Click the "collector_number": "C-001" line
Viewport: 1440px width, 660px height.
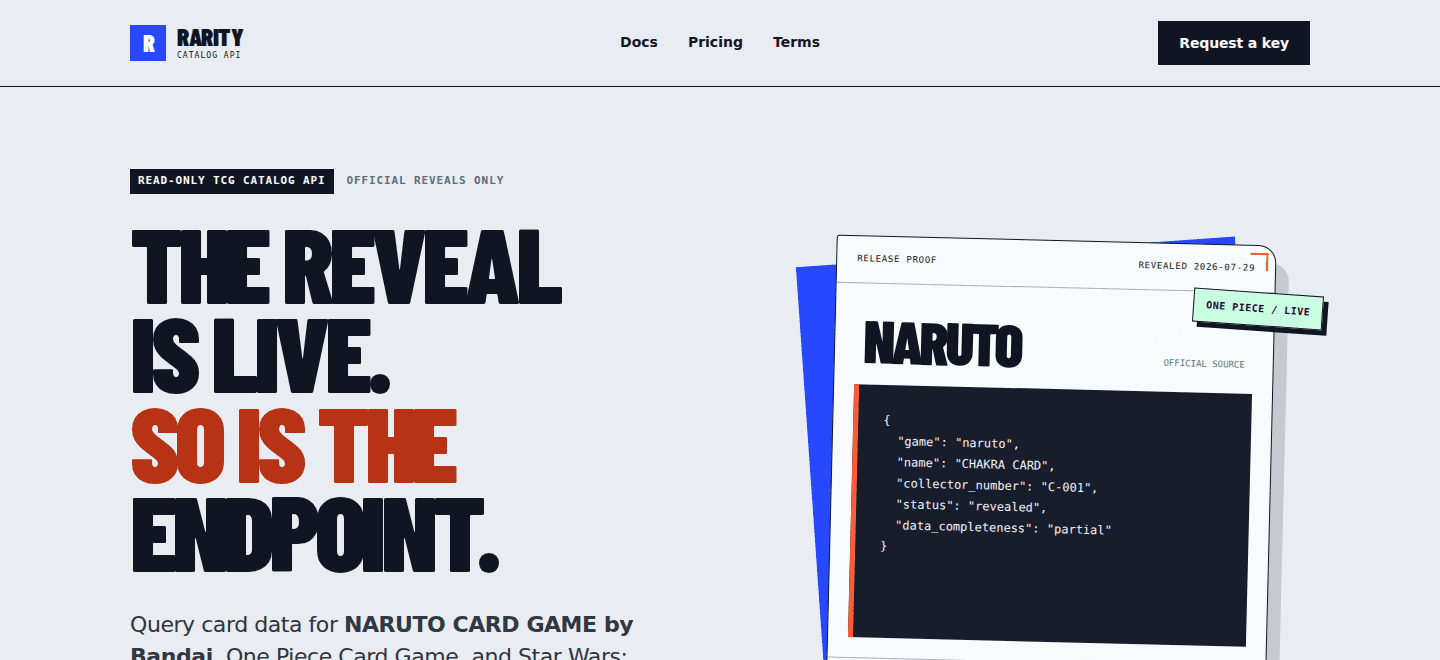coord(997,486)
